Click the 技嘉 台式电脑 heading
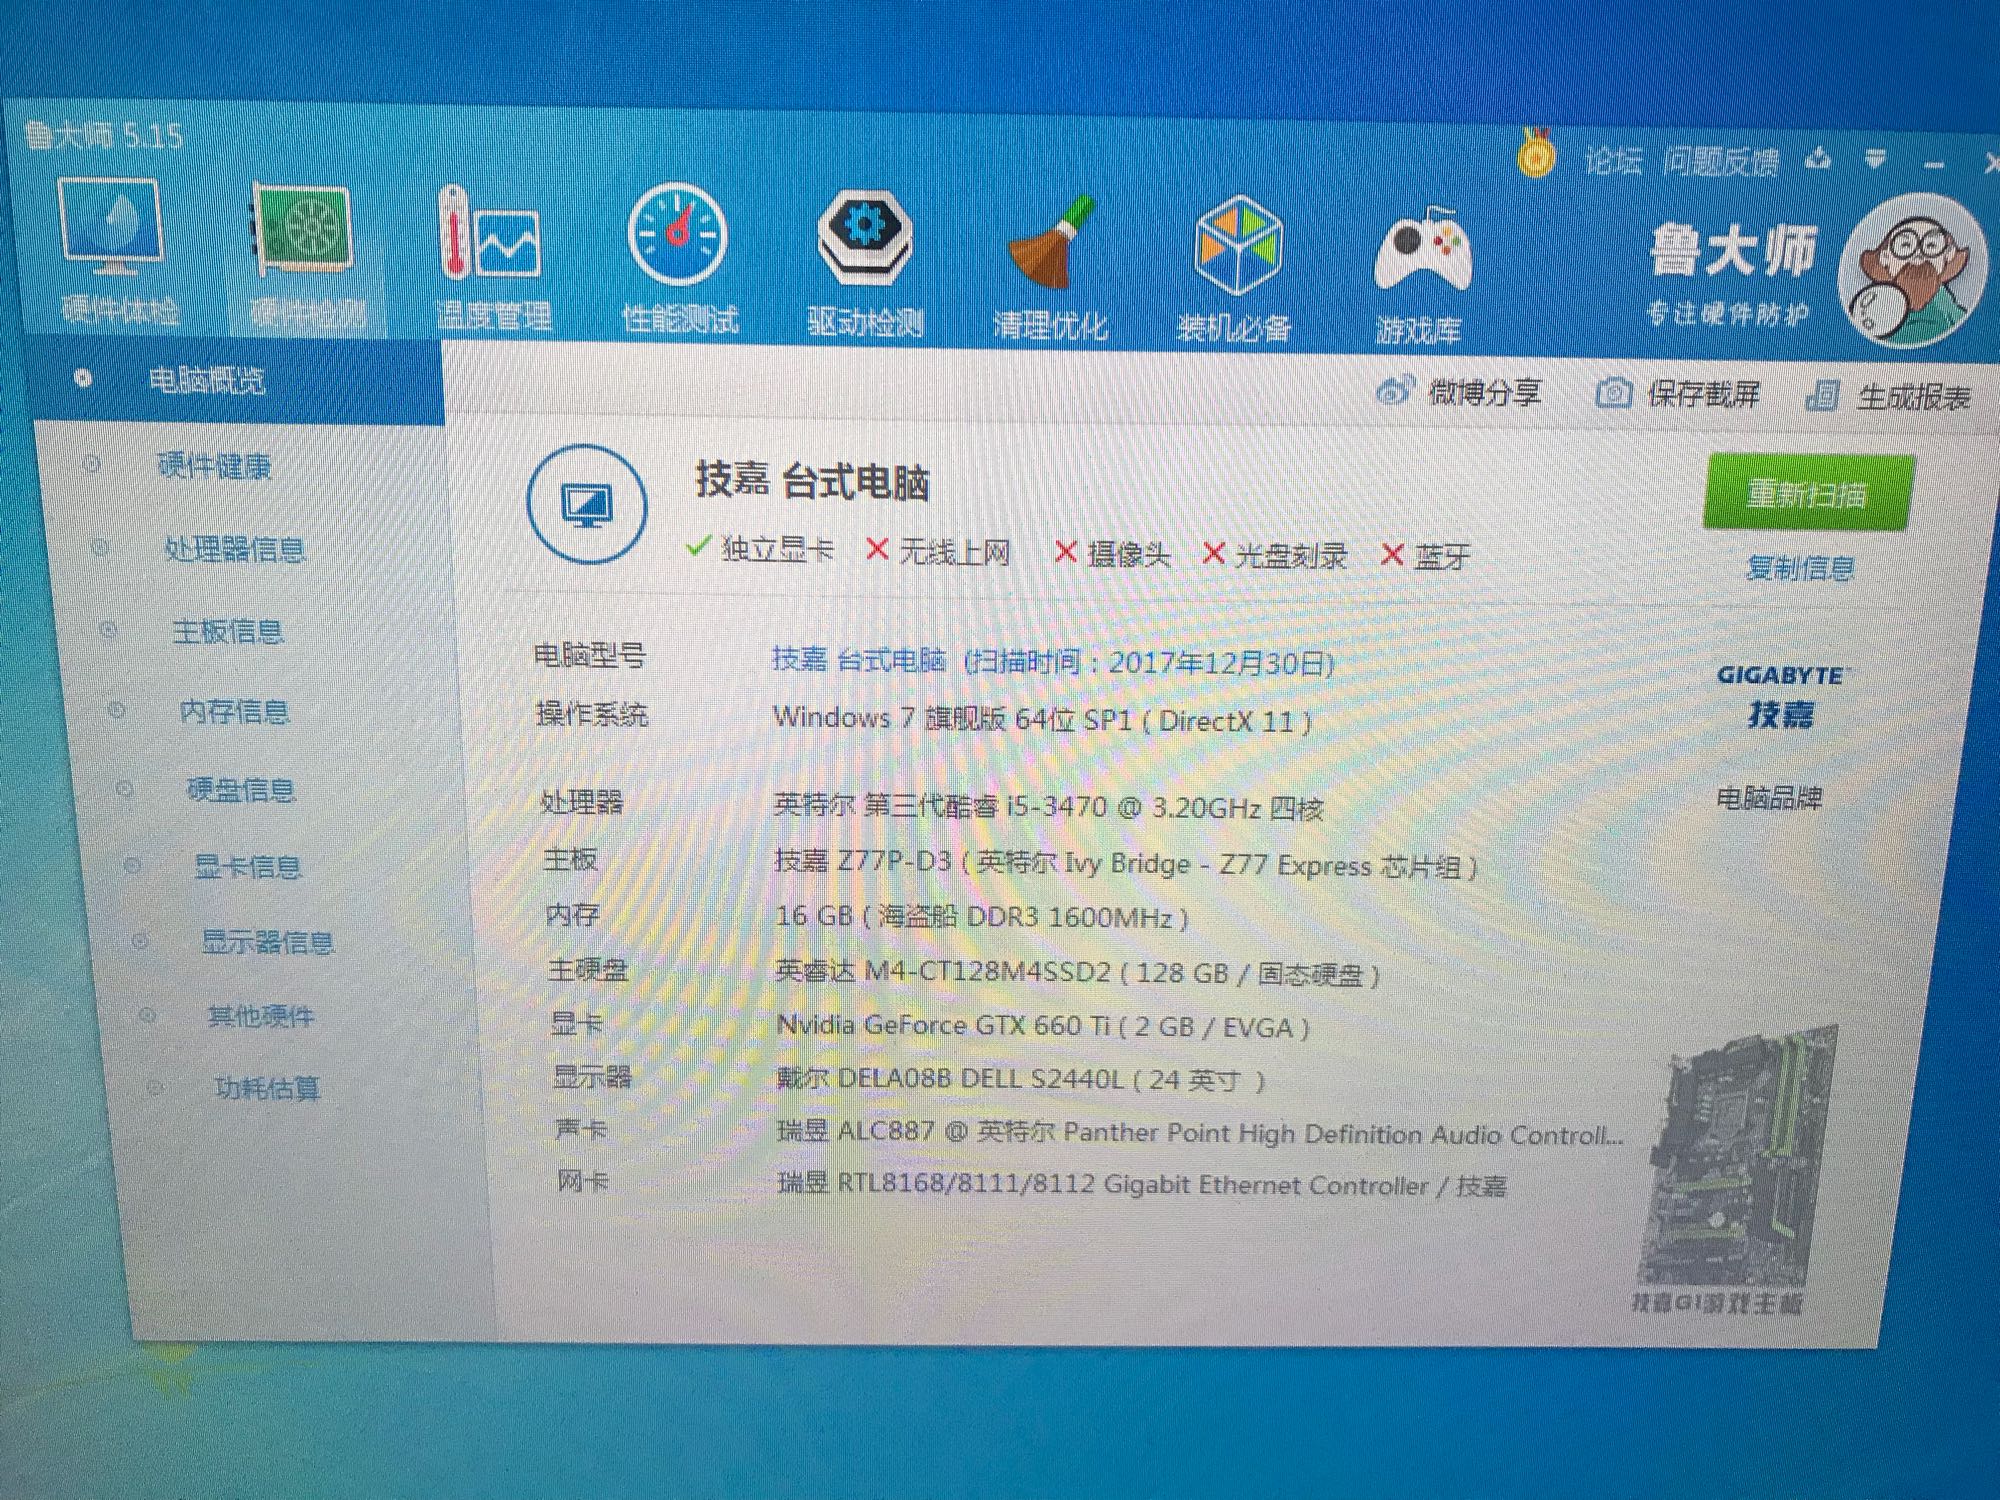The width and height of the screenshot is (2000, 1500). pos(812,481)
